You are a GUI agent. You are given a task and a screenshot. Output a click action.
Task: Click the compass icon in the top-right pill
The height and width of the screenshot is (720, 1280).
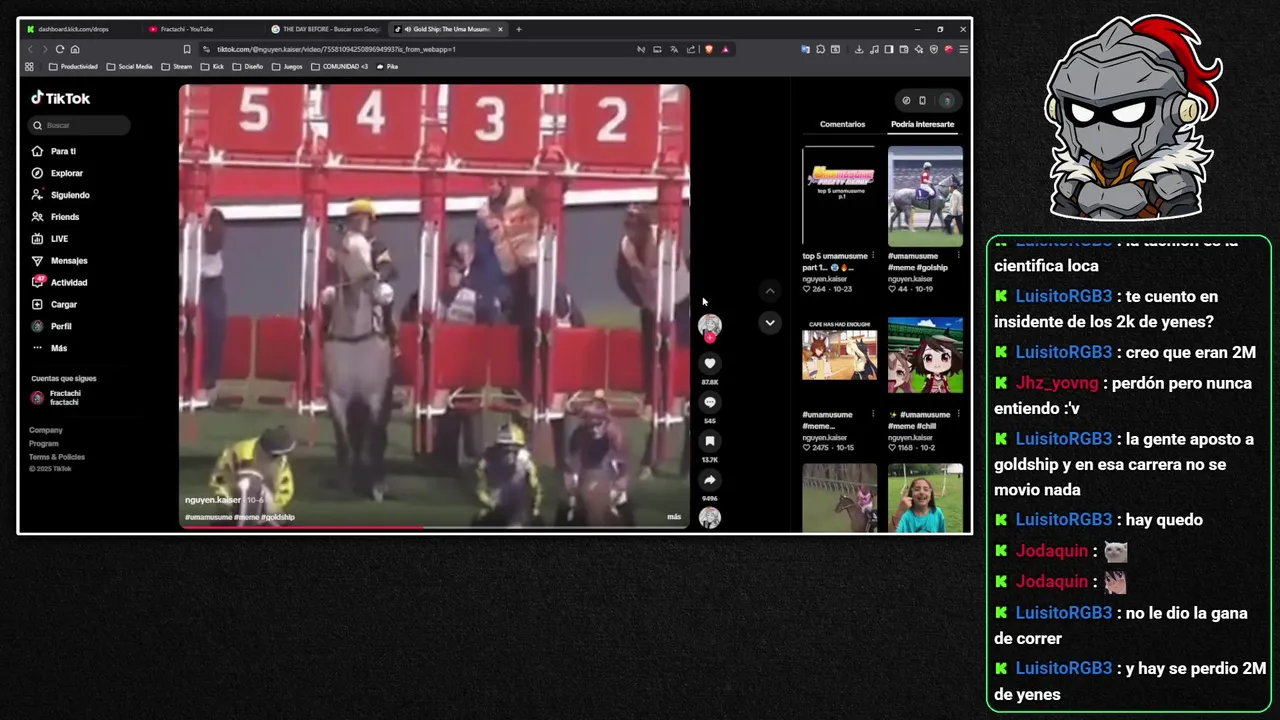(x=906, y=100)
